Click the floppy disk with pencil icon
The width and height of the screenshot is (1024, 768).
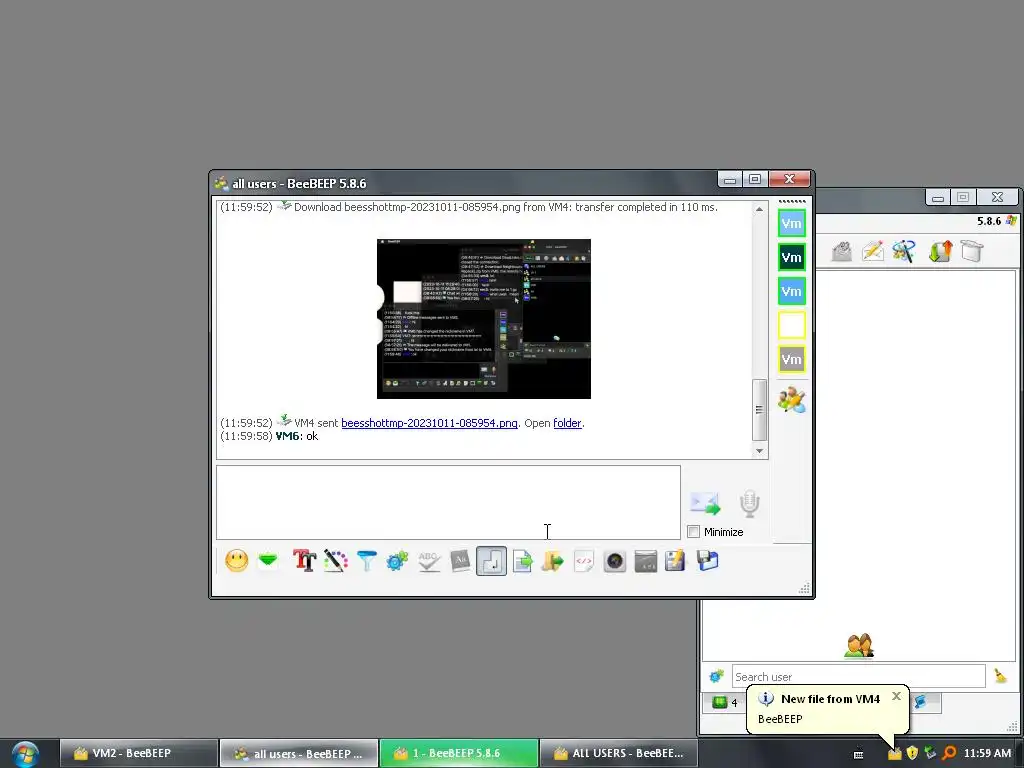[x=675, y=560]
